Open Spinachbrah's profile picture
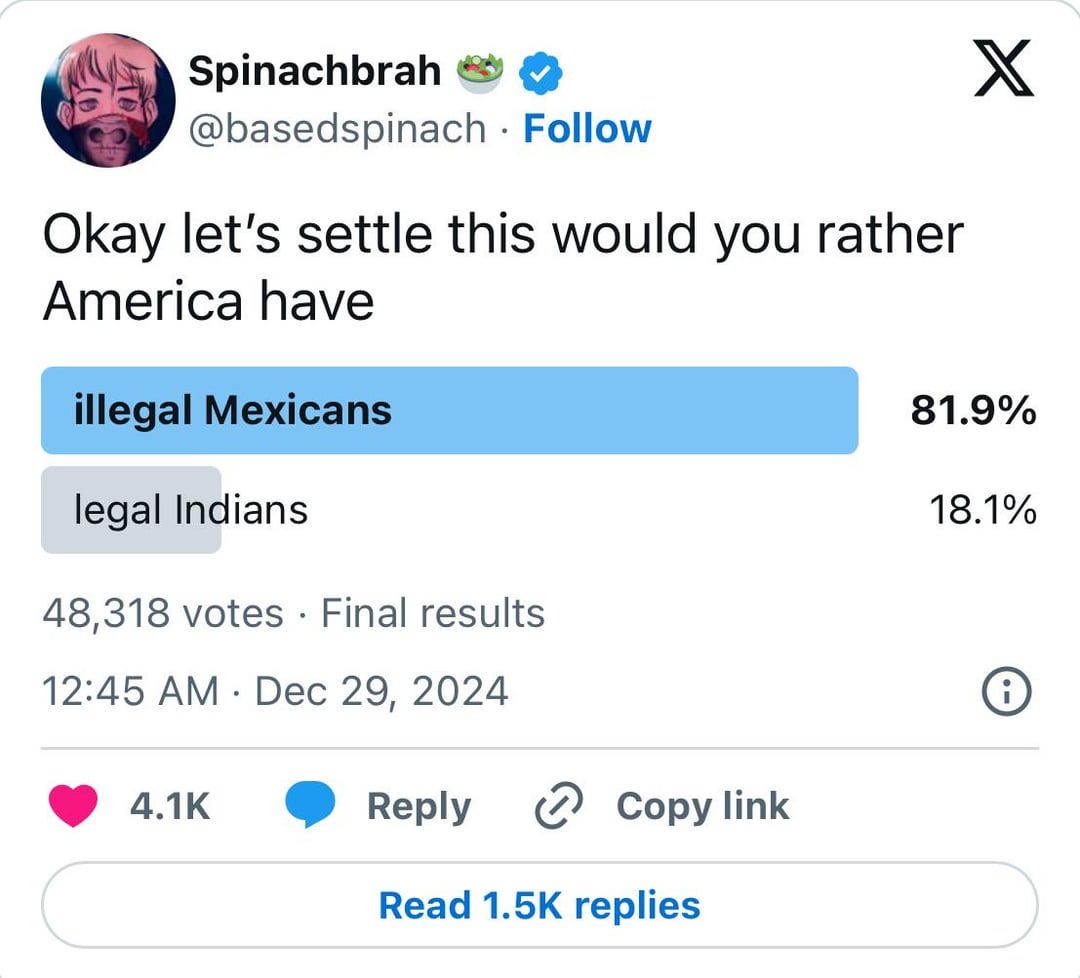 tap(108, 99)
